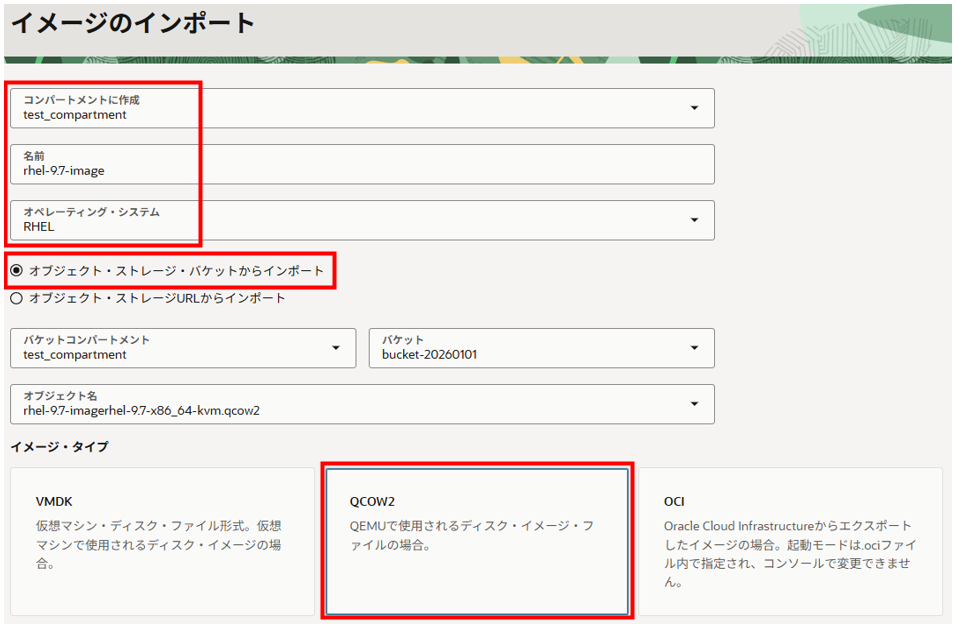Click the arrow on オペレーティング・システム dropdown
The image size is (963, 626).
pos(694,220)
